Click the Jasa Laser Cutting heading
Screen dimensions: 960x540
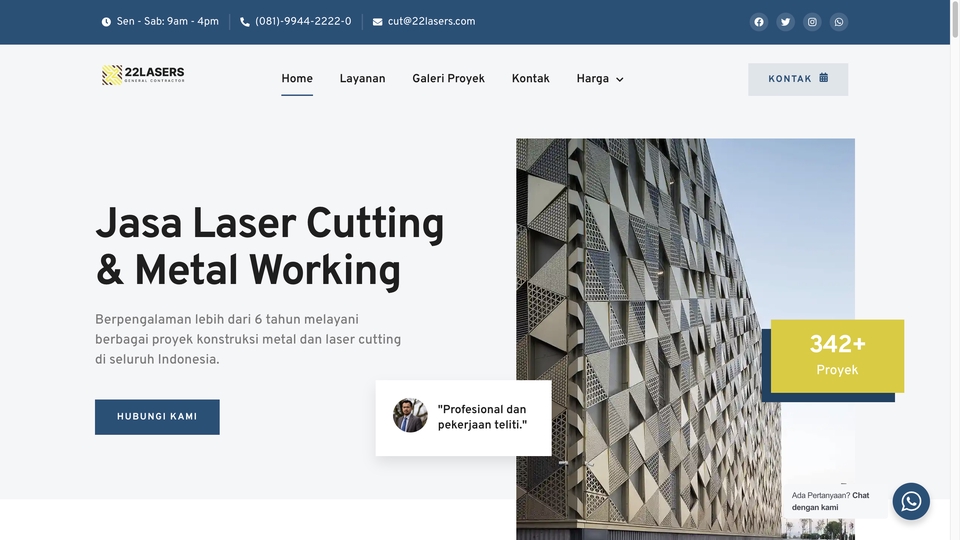click(x=269, y=247)
